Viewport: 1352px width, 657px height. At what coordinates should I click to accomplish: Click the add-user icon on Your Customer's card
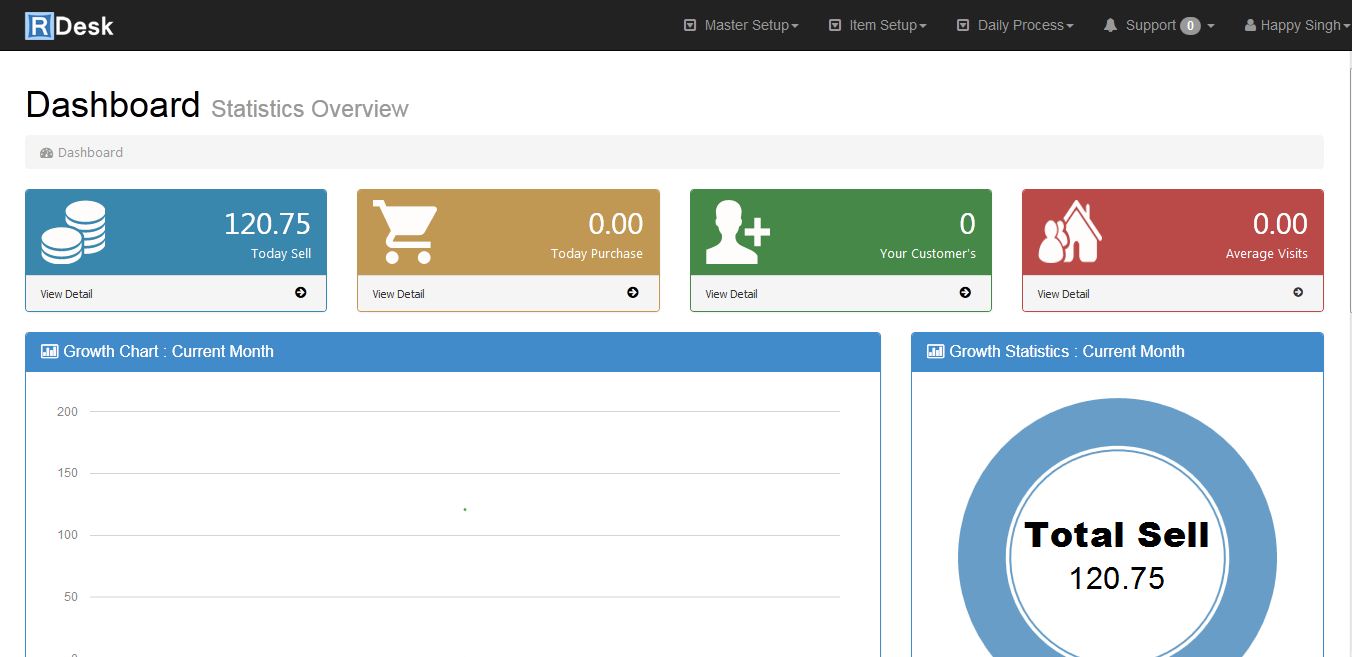pos(738,232)
